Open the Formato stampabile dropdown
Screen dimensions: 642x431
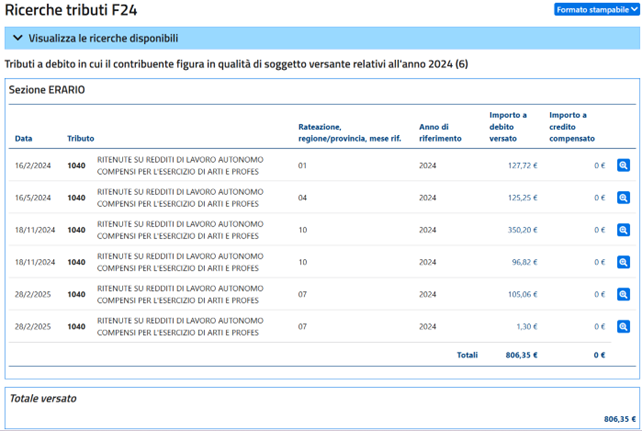click(595, 9)
